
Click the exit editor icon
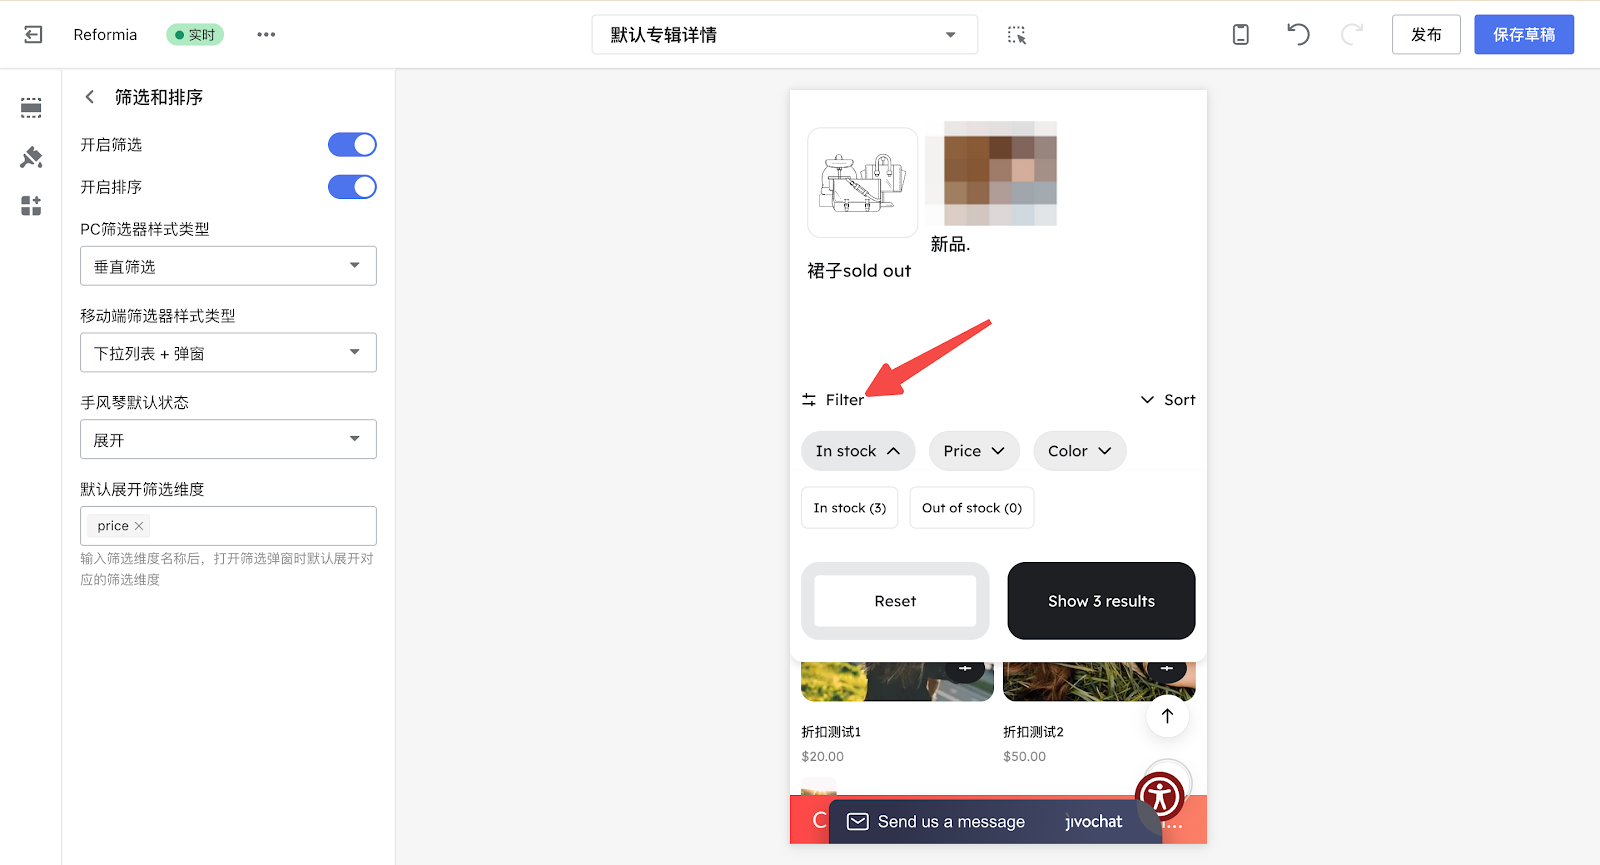click(x=33, y=35)
